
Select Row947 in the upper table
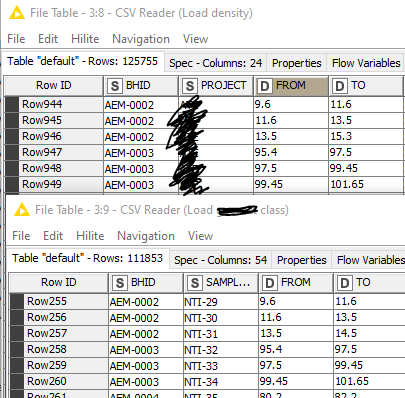42,152
